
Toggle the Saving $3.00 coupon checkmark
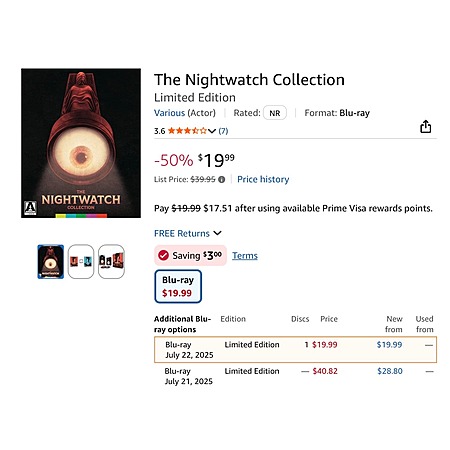163,256
